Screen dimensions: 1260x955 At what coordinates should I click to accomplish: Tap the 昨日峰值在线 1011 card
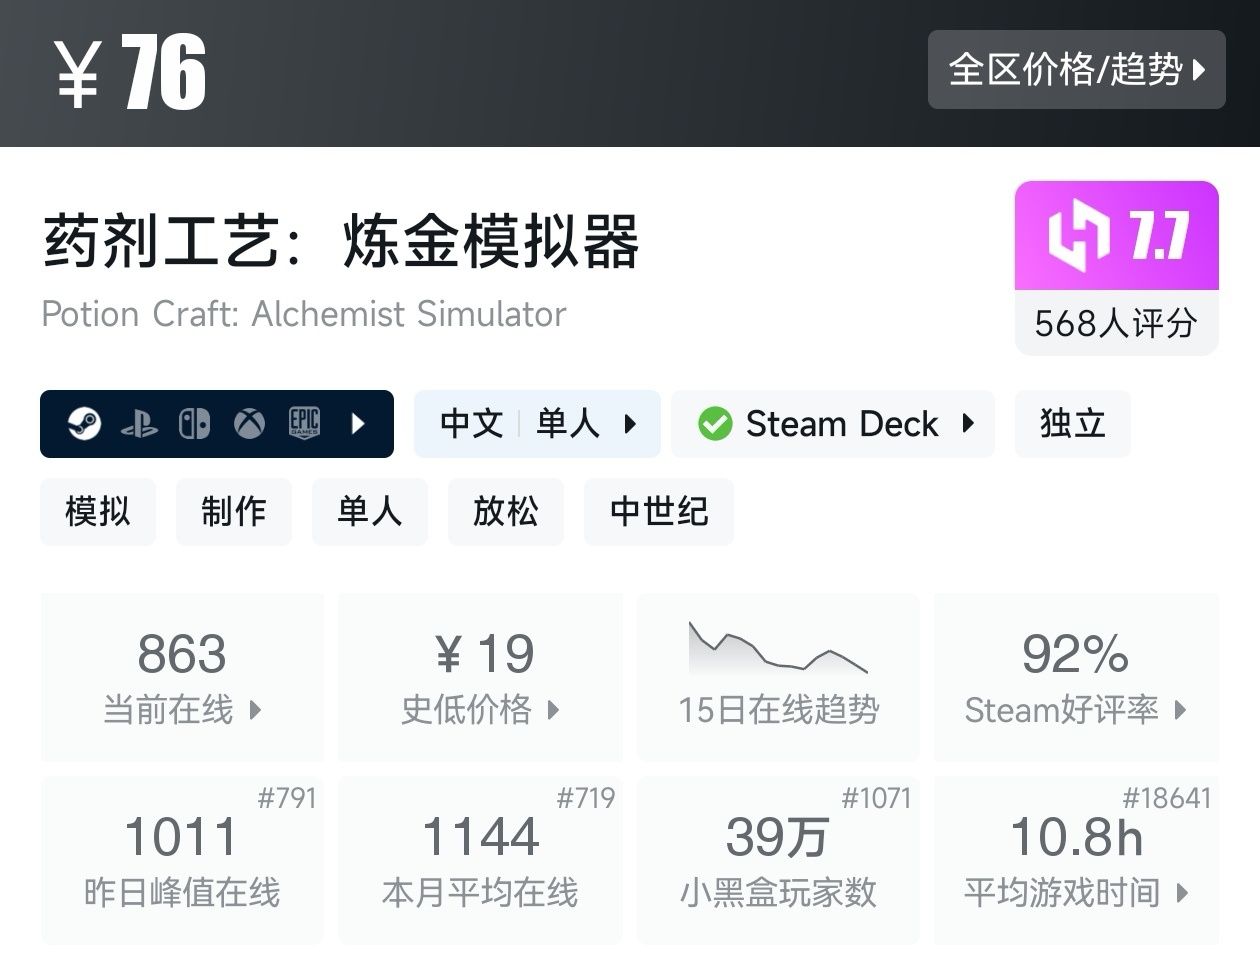point(182,860)
